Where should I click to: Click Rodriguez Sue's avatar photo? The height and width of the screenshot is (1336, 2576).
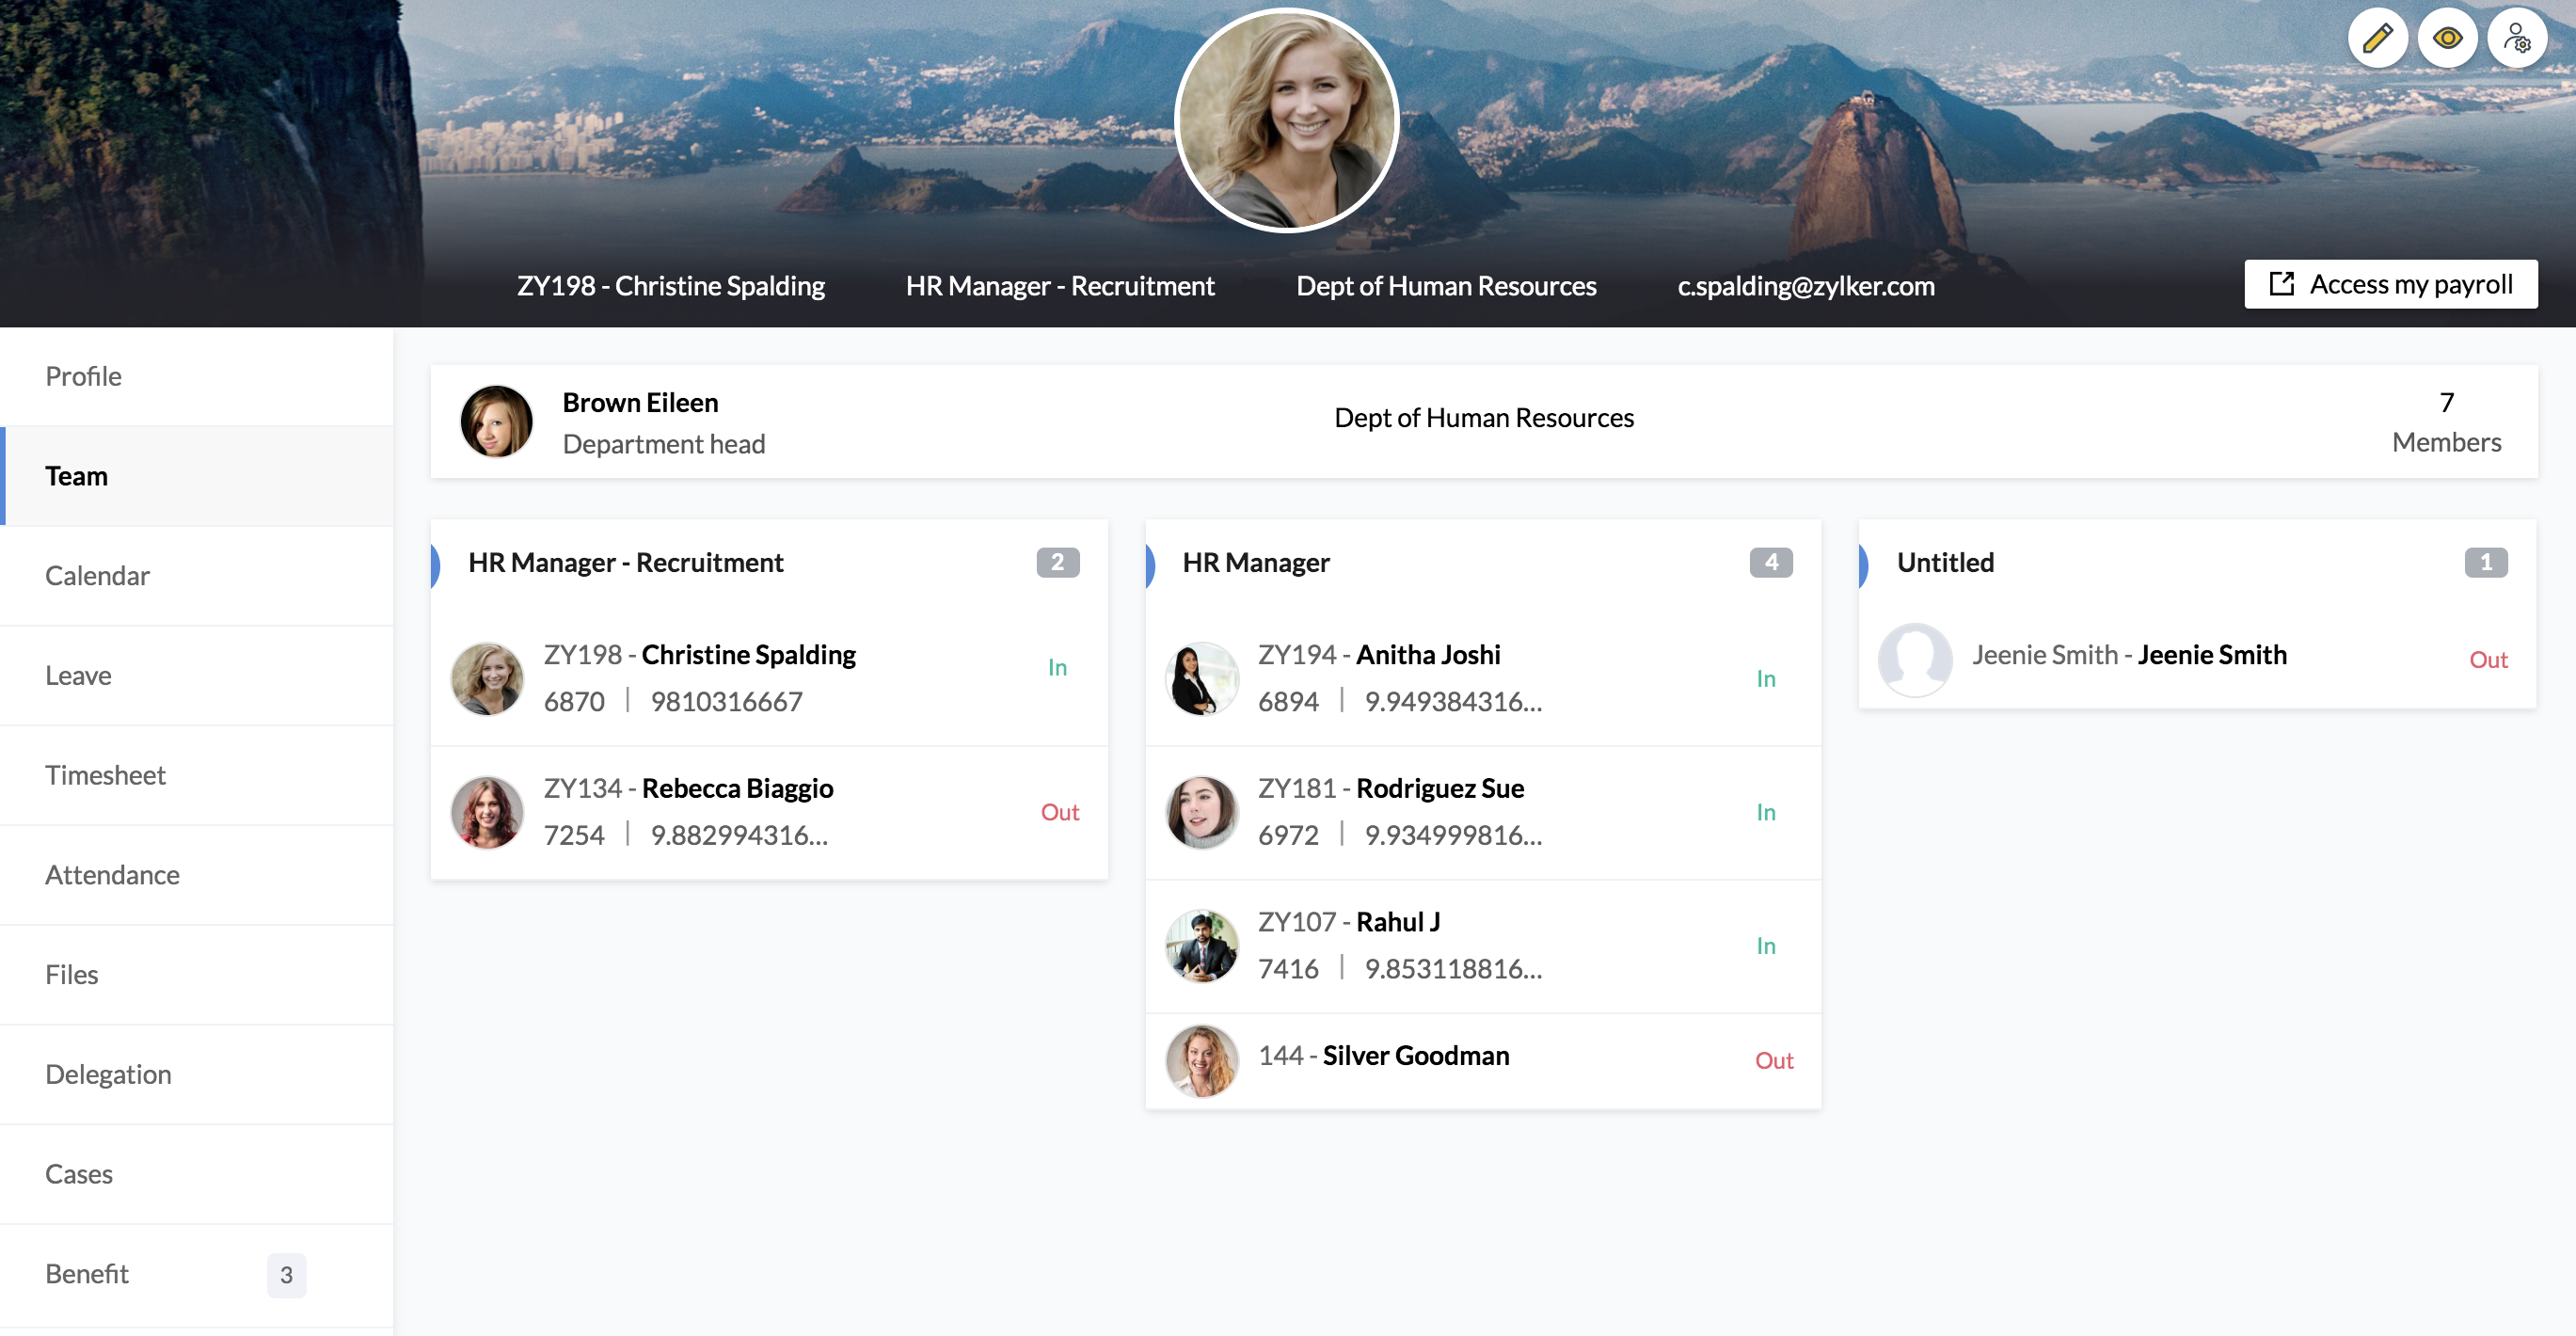tap(1201, 812)
